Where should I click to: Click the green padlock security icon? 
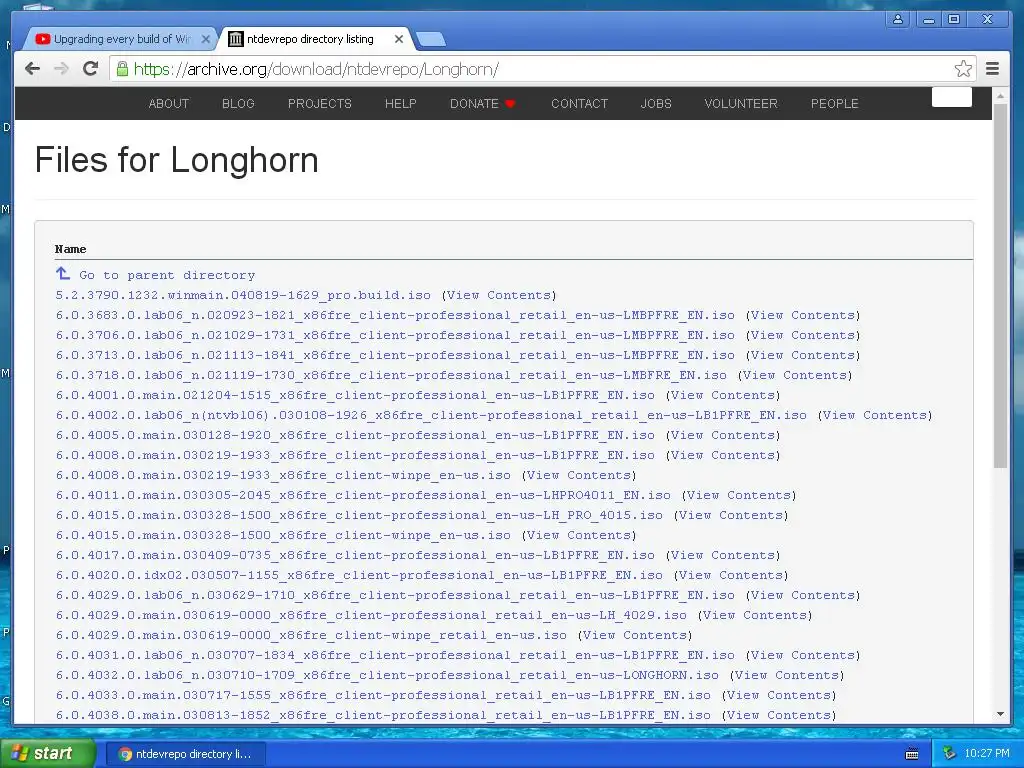(x=122, y=69)
